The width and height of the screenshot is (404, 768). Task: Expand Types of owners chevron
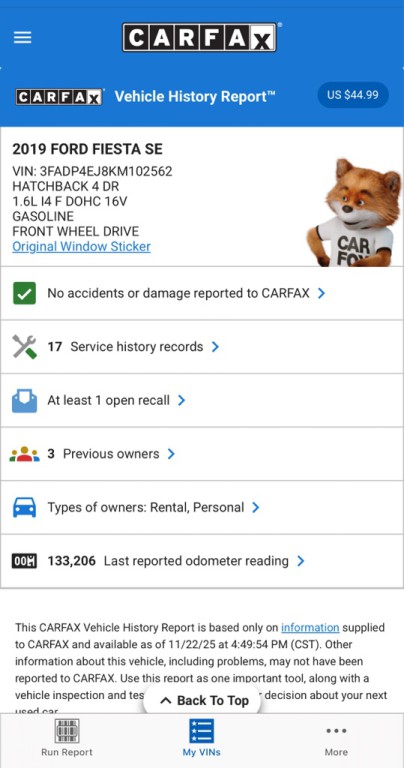click(256, 507)
